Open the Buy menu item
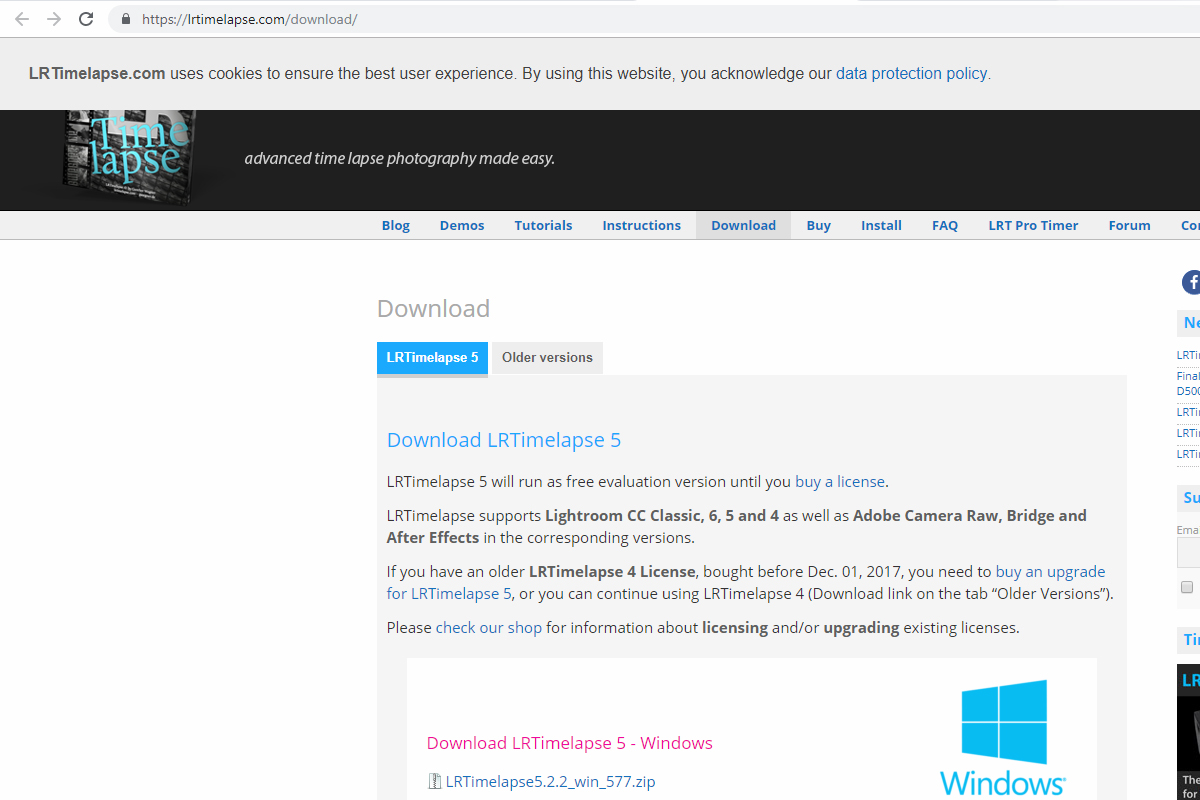Image resolution: width=1200 pixels, height=800 pixels. [x=819, y=225]
